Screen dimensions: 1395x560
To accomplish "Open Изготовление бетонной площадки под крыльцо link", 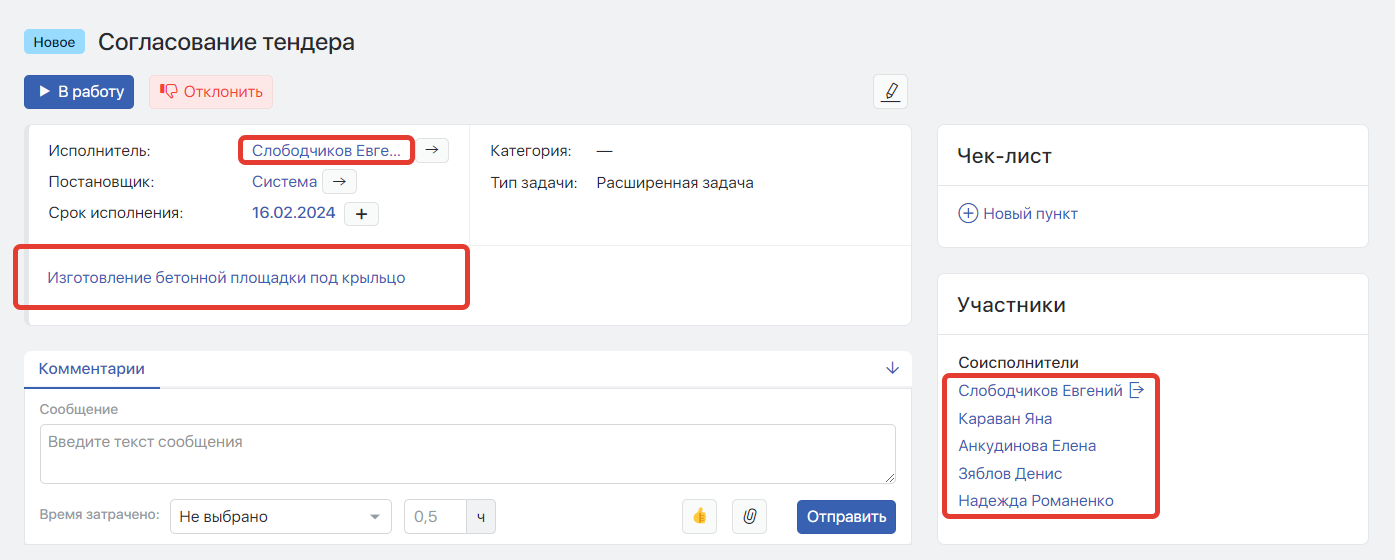I will (x=226, y=277).
